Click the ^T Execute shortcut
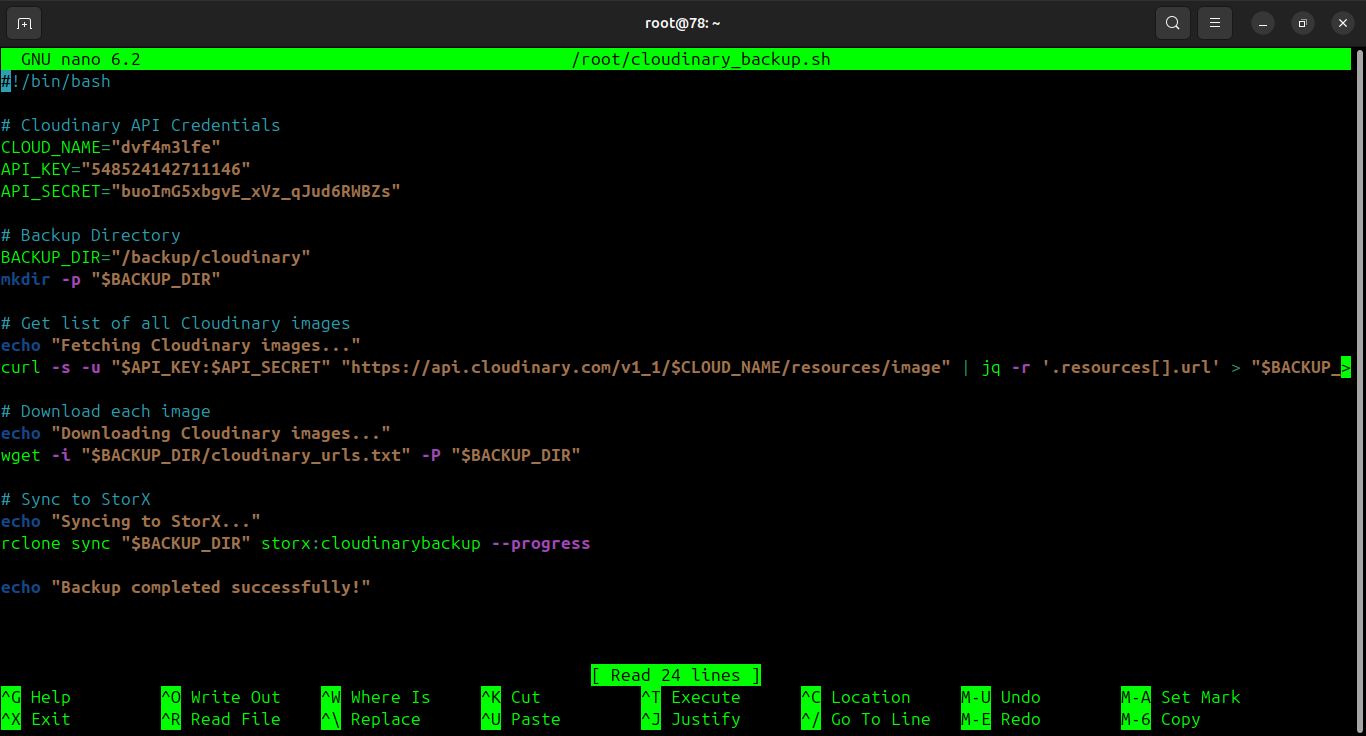The height and width of the screenshot is (736, 1366). click(691, 697)
